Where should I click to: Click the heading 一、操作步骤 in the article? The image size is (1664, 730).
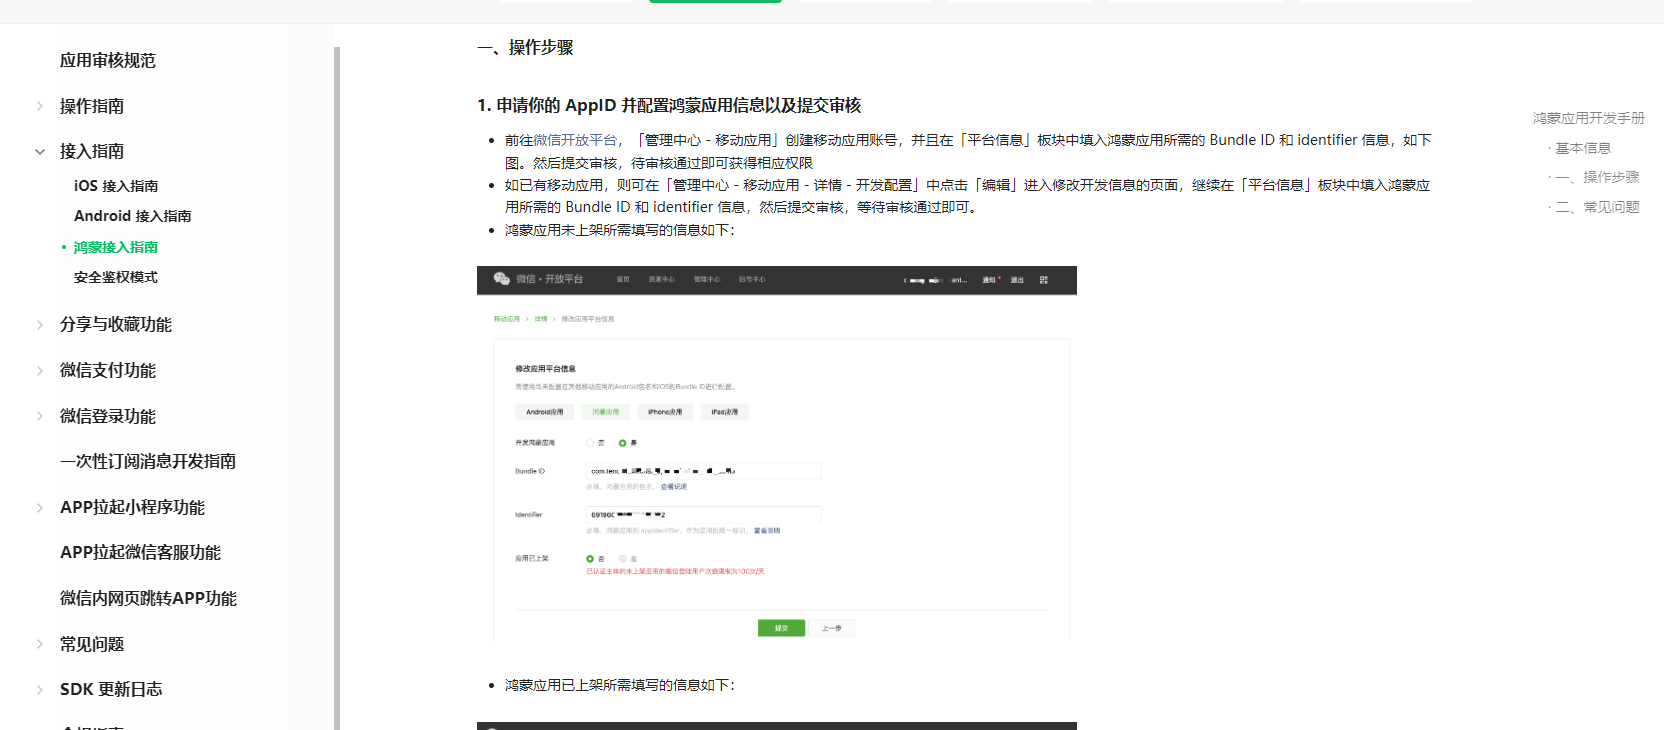tap(525, 48)
